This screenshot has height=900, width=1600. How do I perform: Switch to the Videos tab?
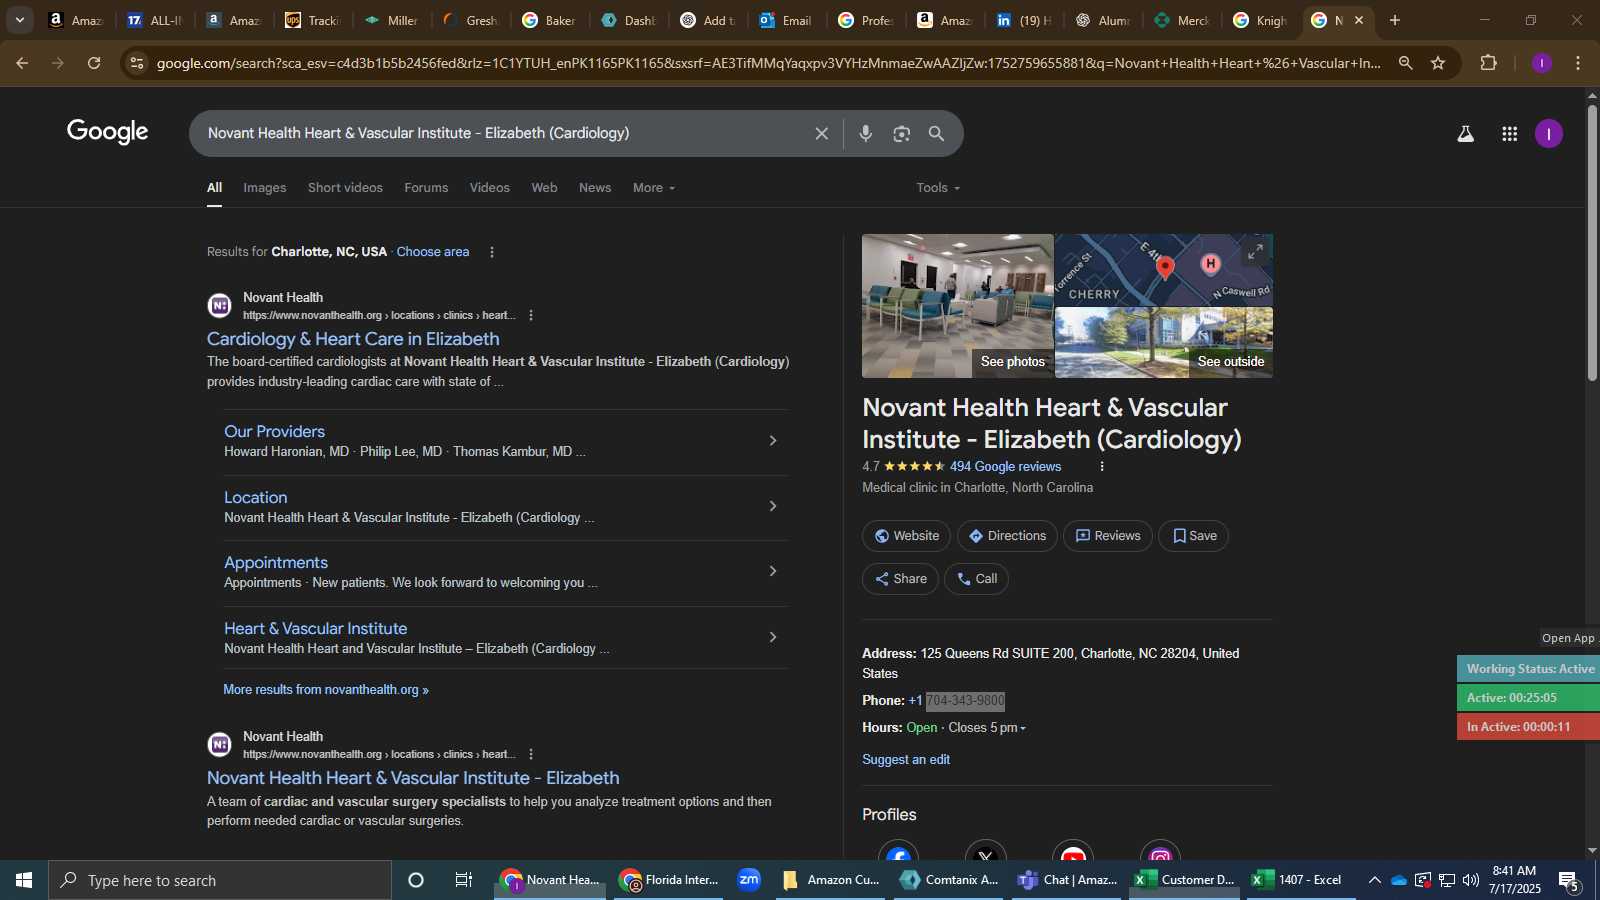(x=490, y=188)
